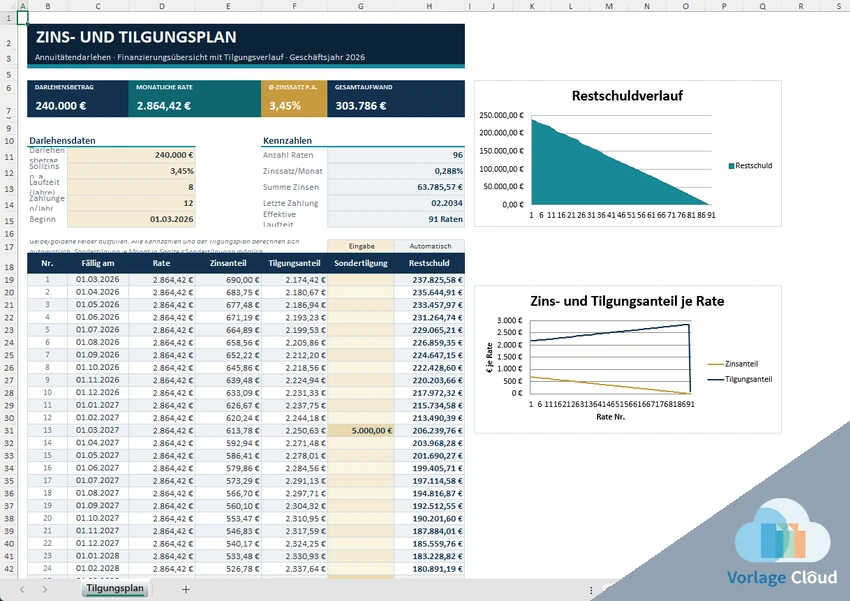This screenshot has height=601, width=850.
Task: Select the Zins- und Tilgungsanteil je Rate chart title
Action: tap(627, 301)
